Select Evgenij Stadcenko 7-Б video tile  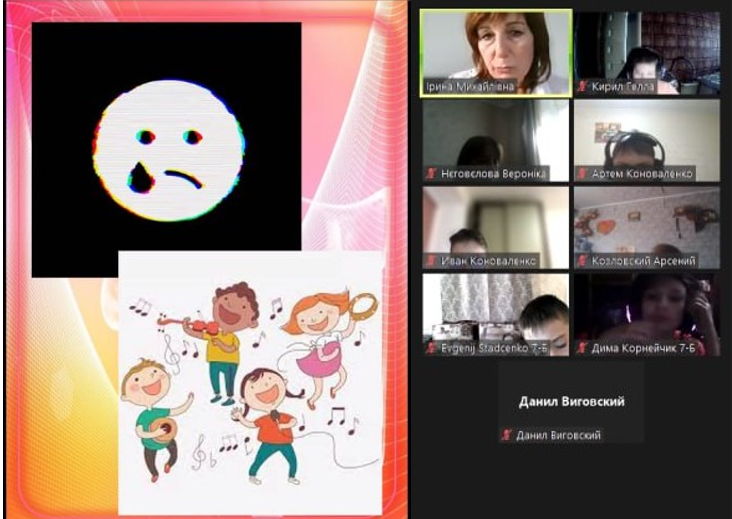tap(496, 315)
